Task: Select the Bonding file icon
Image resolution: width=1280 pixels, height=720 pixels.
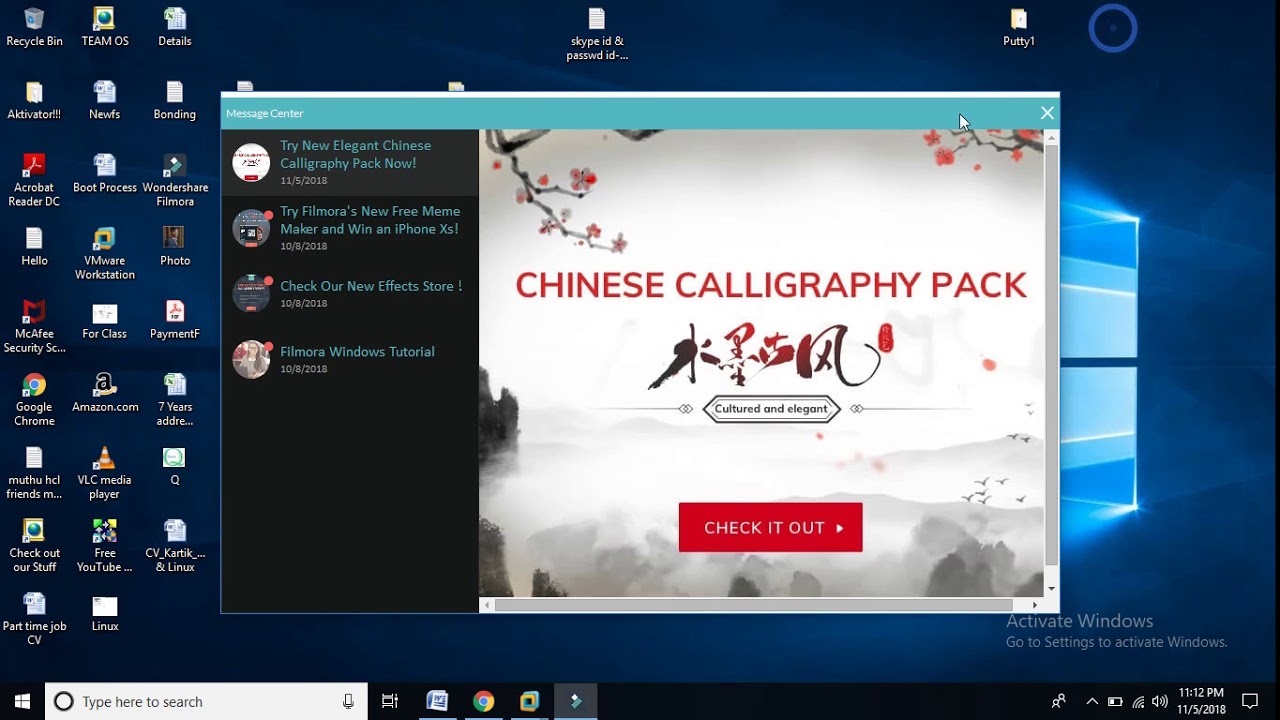Action: pyautogui.click(x=175, y=100)
